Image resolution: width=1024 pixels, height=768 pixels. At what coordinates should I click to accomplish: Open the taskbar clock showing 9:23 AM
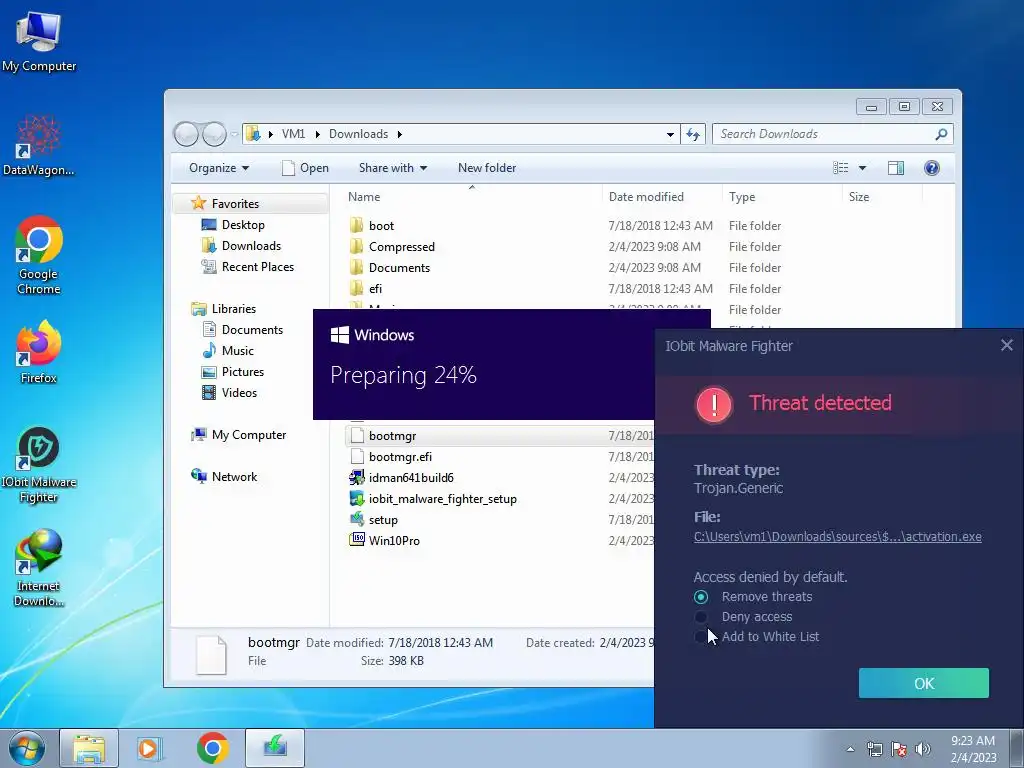click(x=972, y=748)
